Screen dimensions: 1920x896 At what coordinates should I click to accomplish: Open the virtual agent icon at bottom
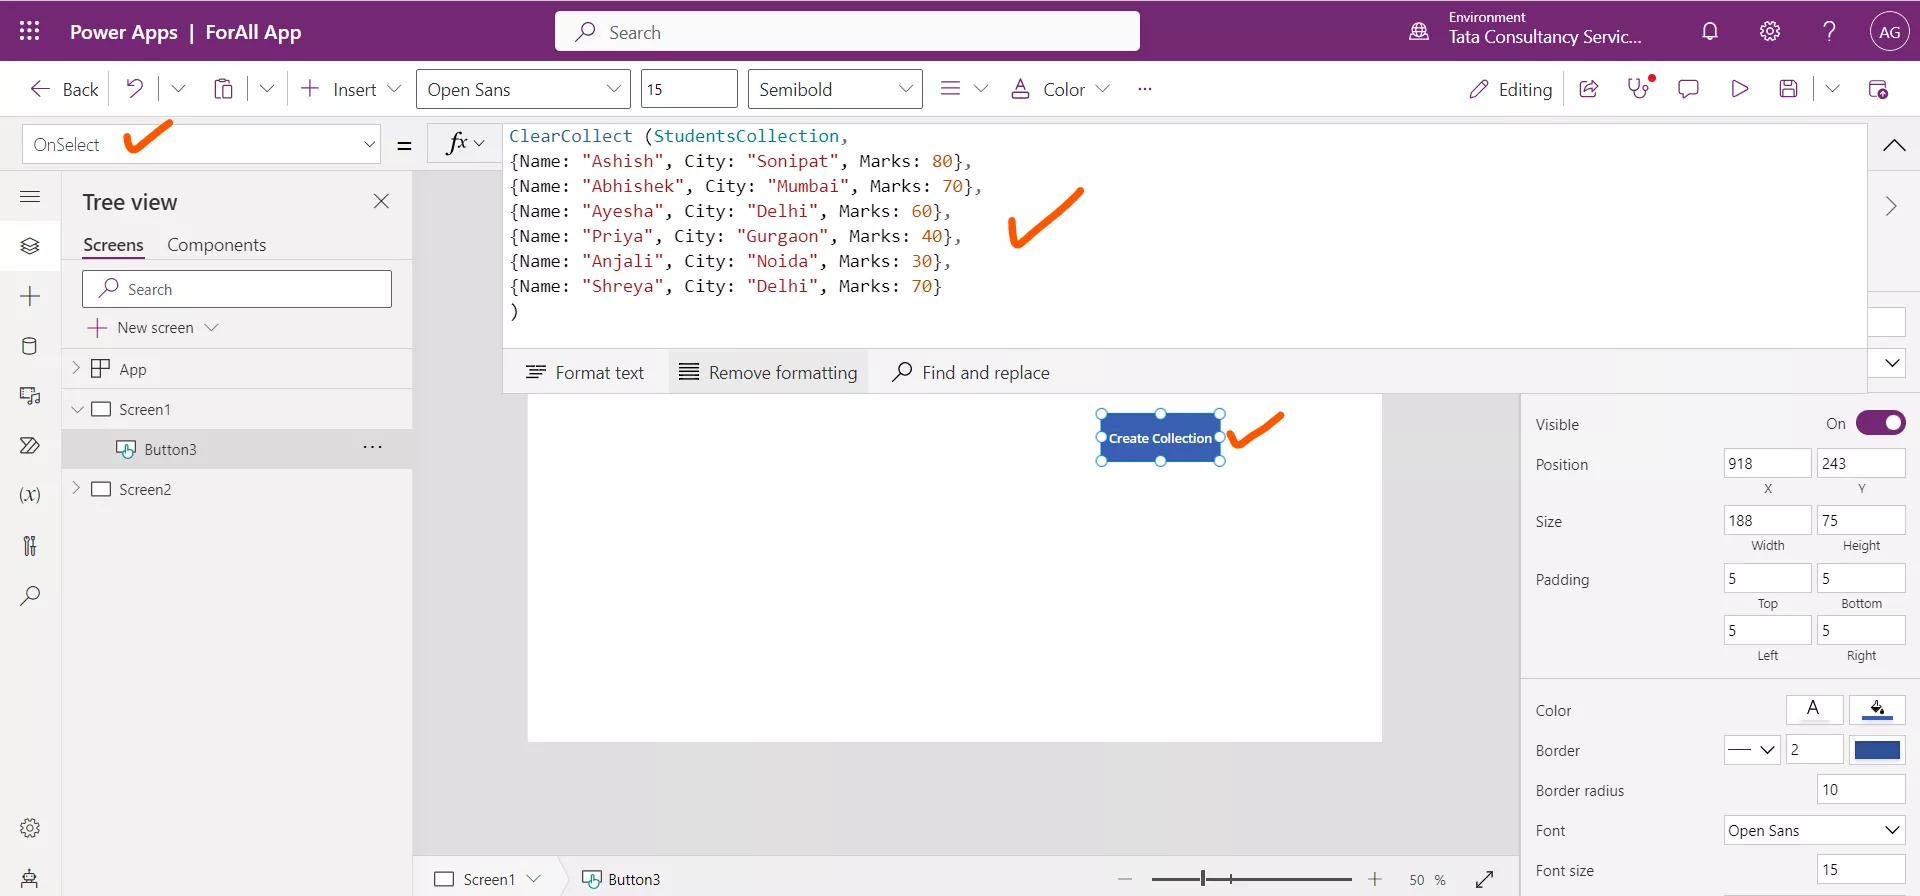click(30, 878)
